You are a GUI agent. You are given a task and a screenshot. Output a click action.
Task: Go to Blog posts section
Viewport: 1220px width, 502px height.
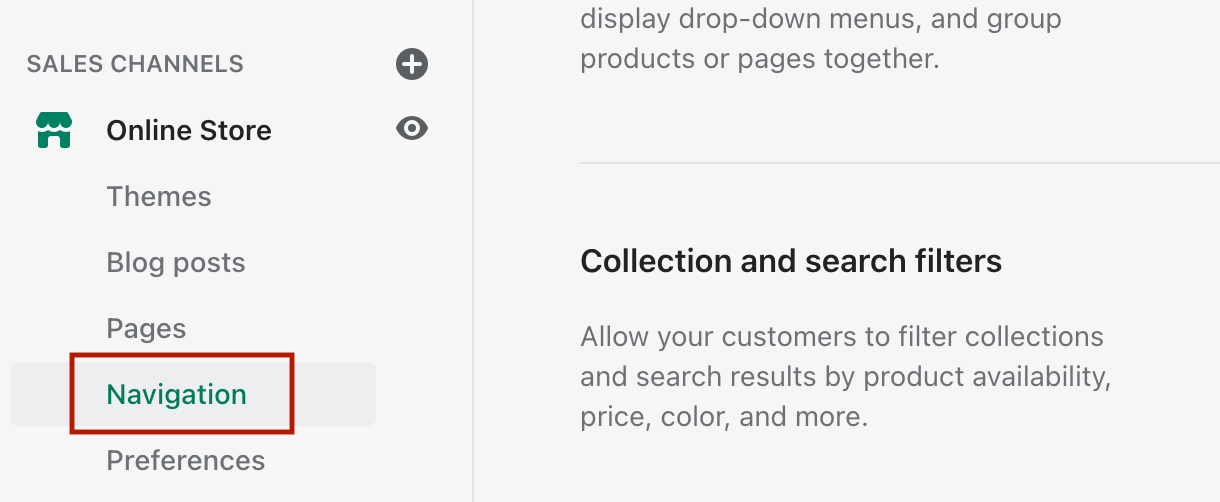176,263
